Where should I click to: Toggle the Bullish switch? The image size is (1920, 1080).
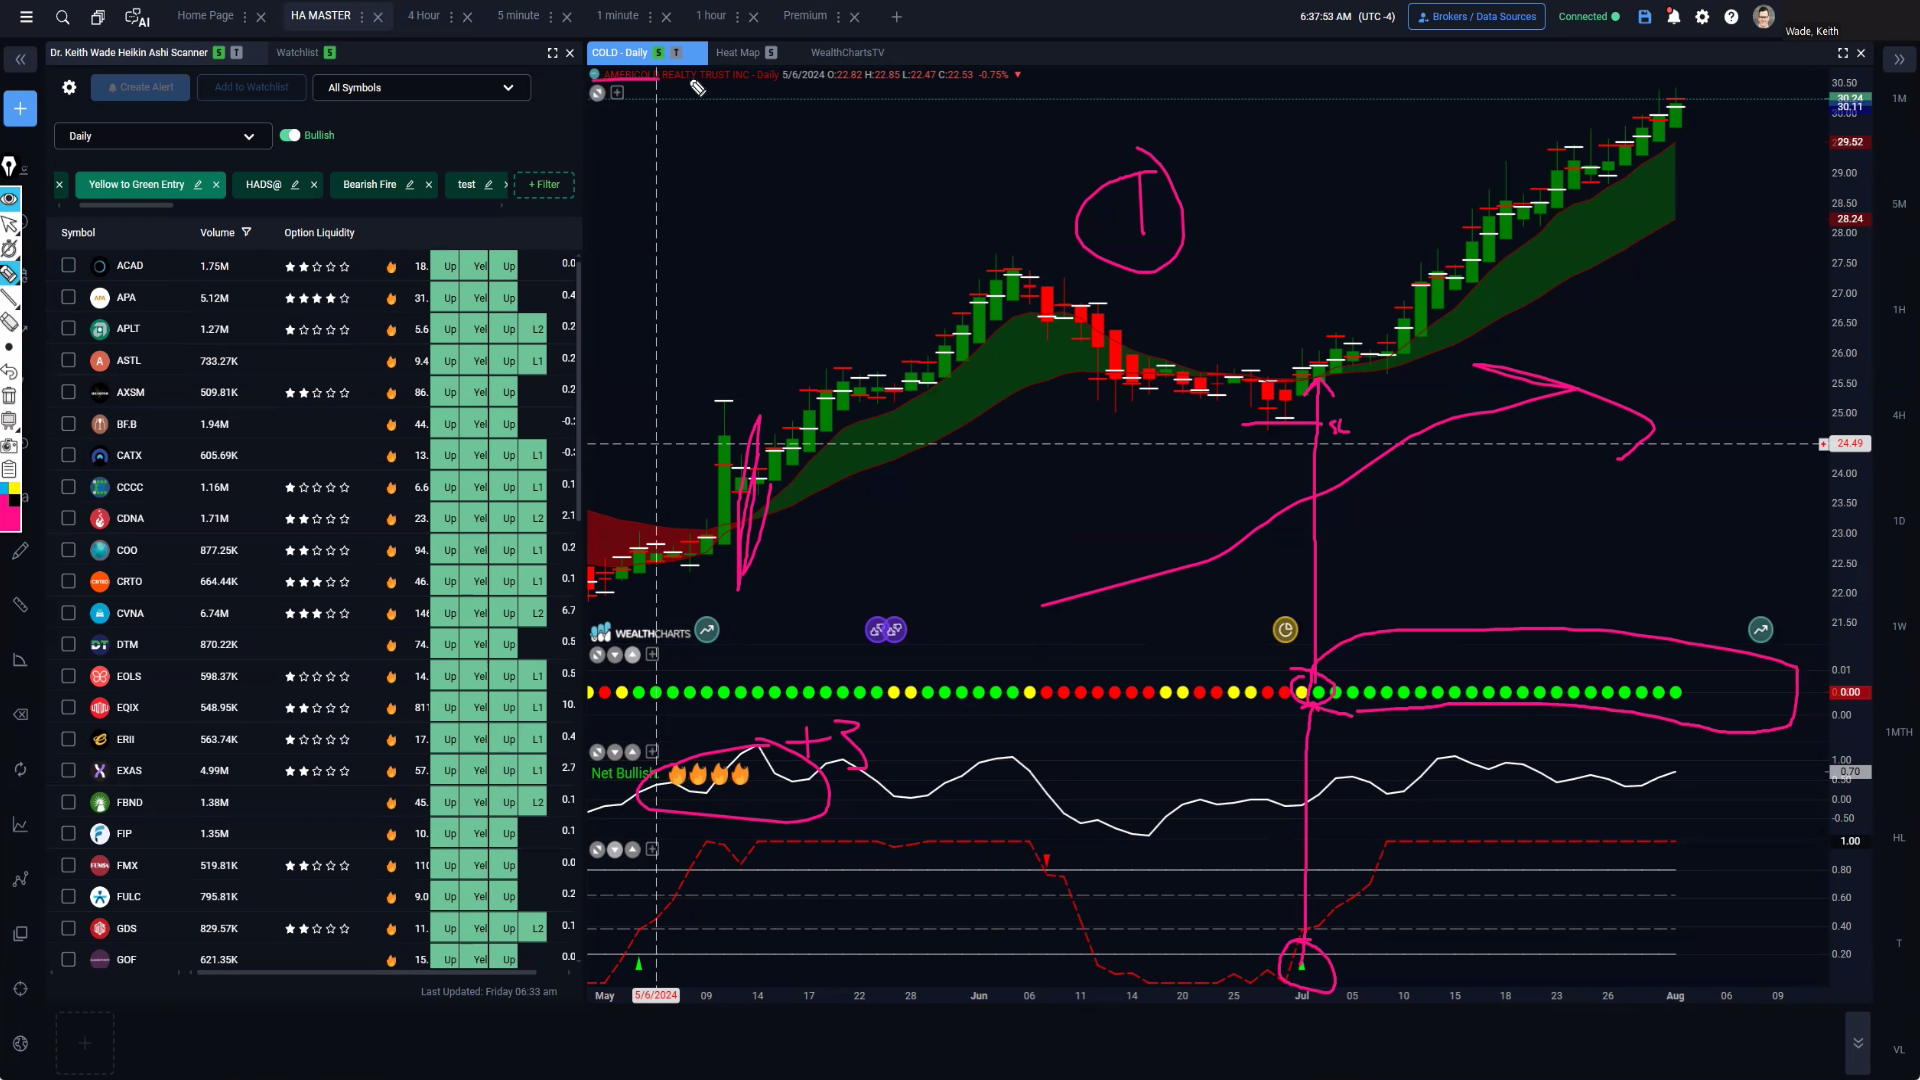290,135
